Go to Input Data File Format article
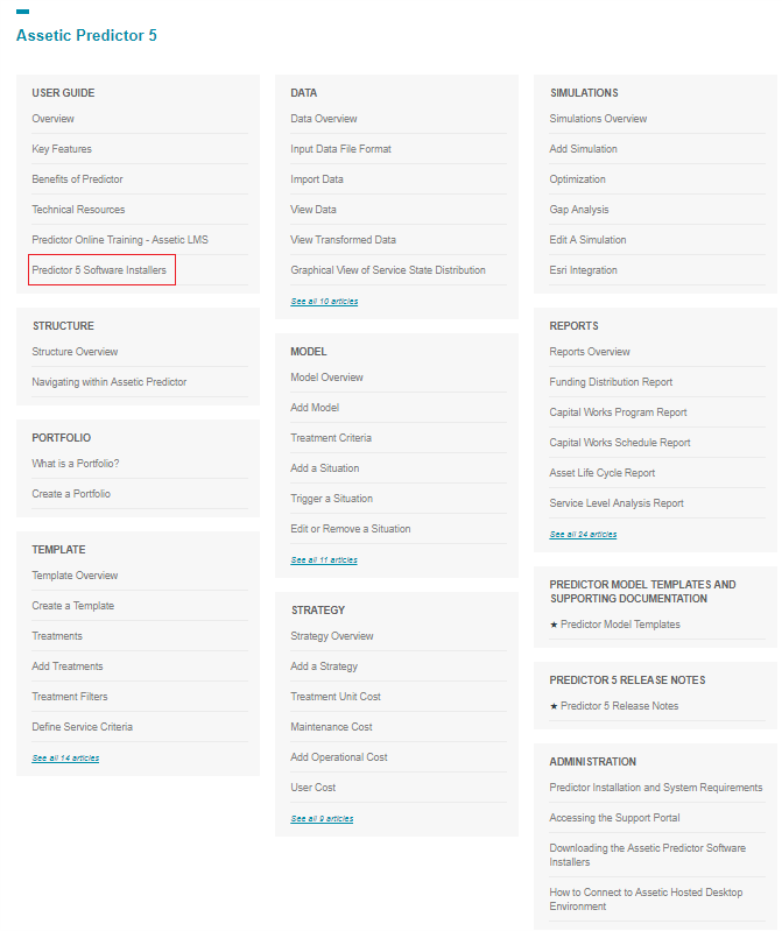This screenshot has width=782, height=931. click(341, 149)
